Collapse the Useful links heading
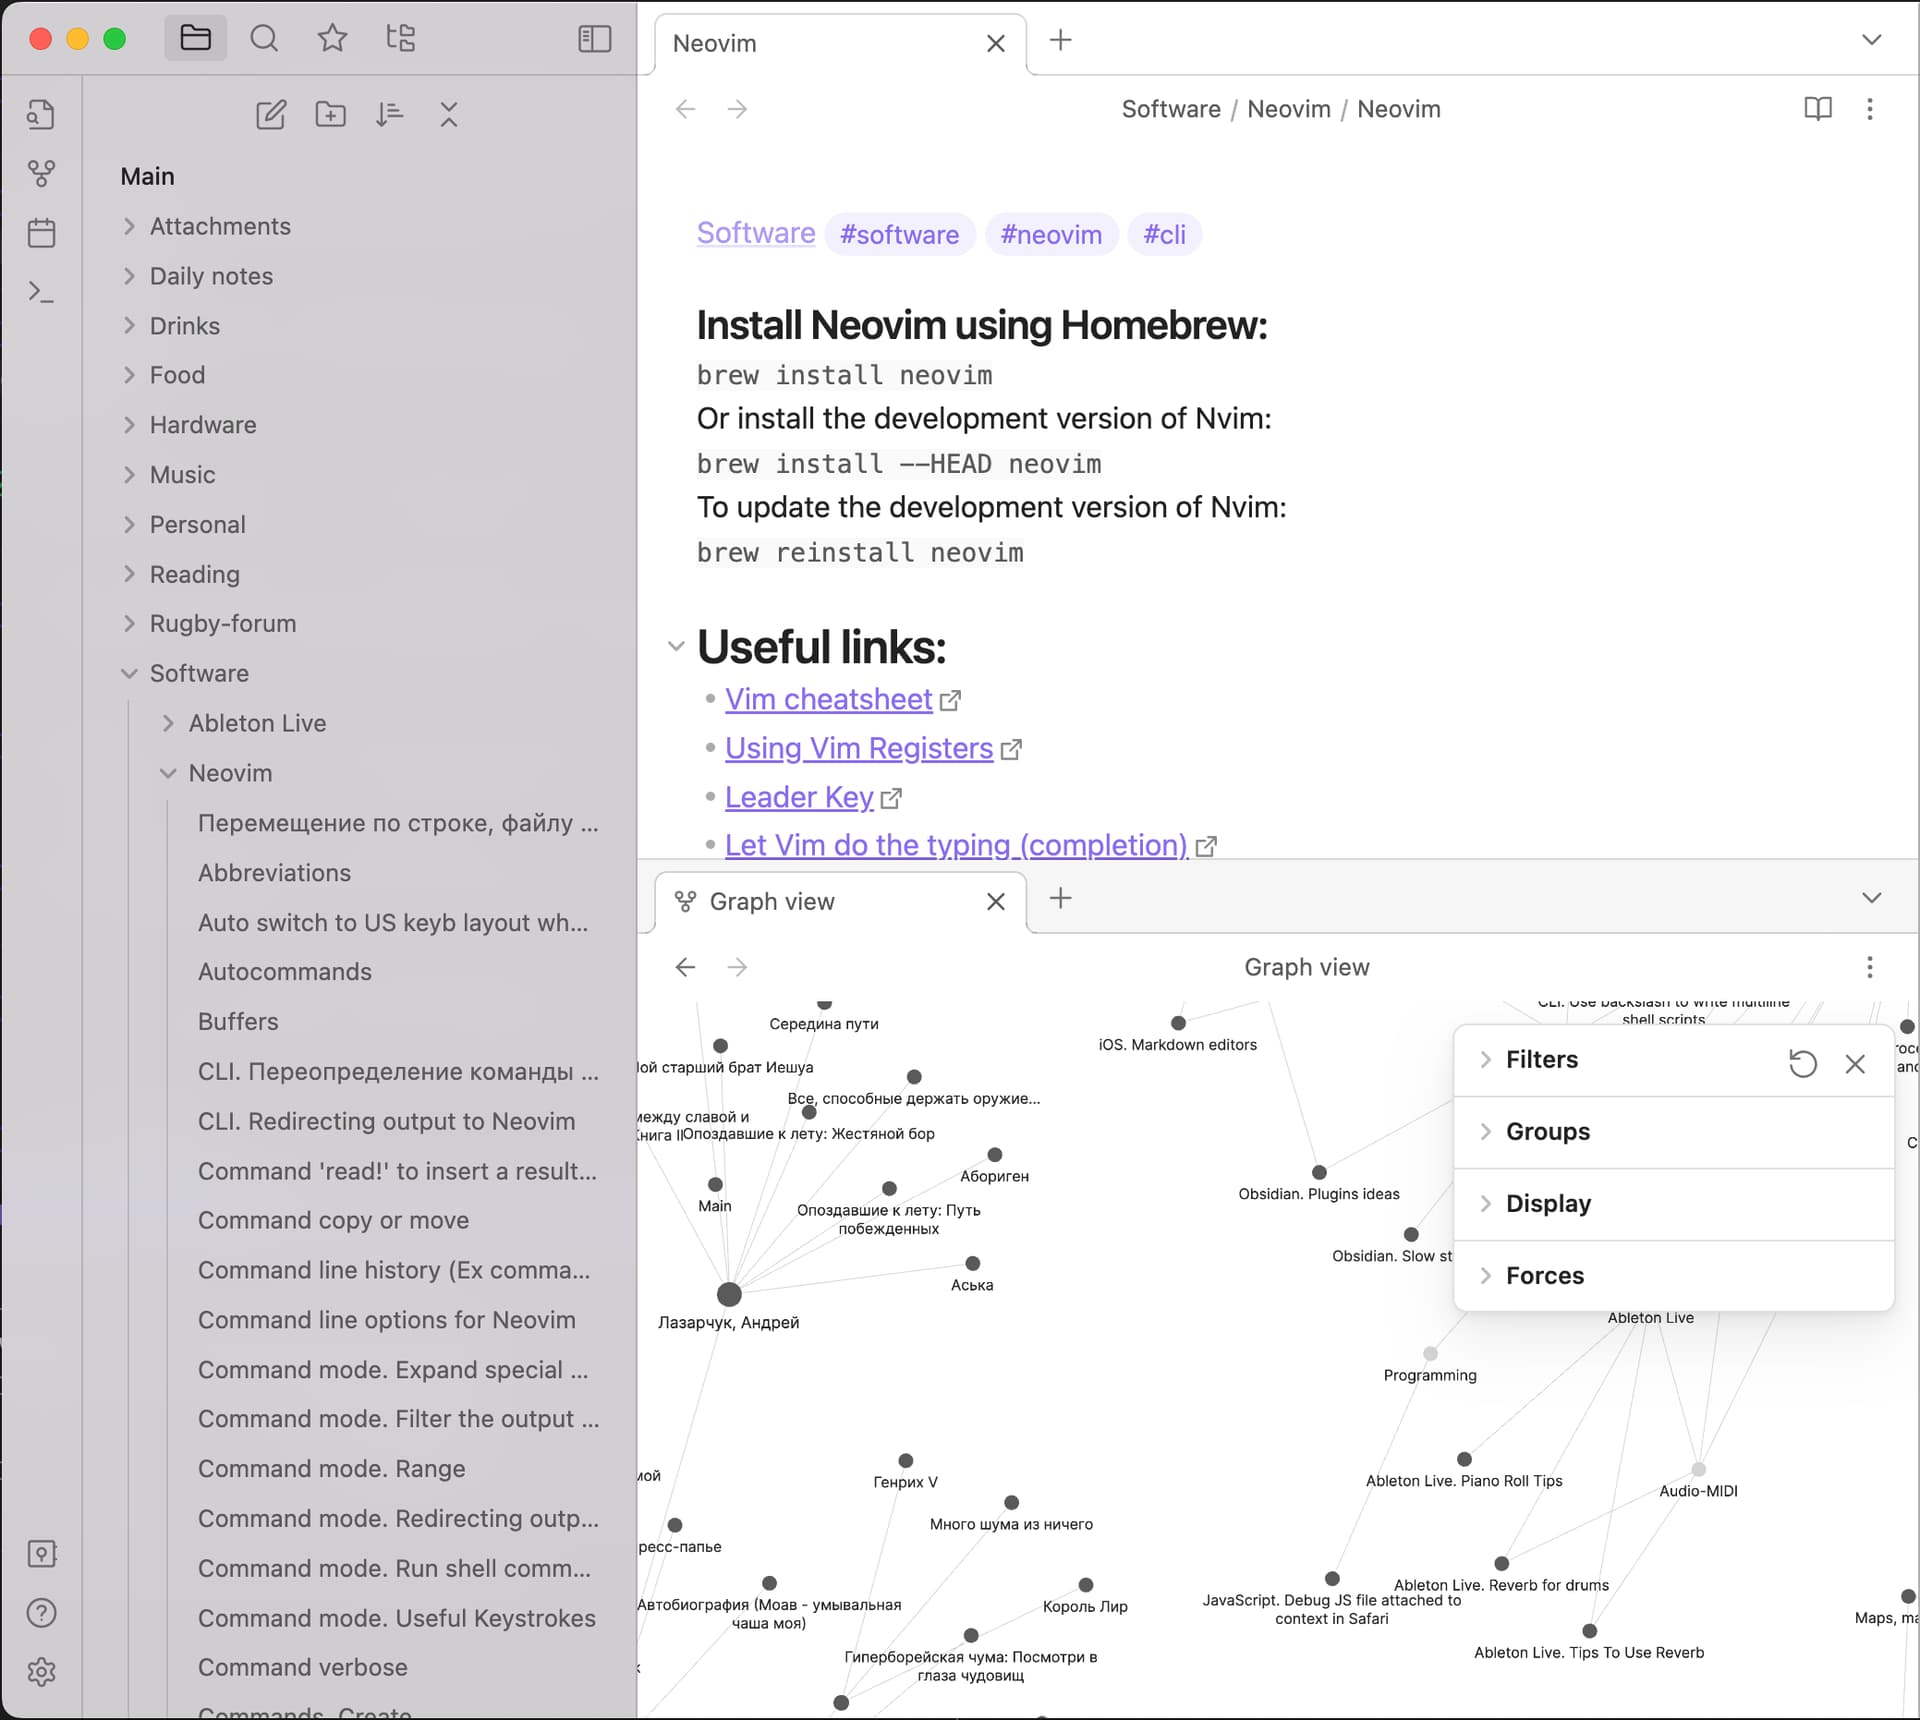Viewport: 1920px width, 1720px height. coord(675,646)
